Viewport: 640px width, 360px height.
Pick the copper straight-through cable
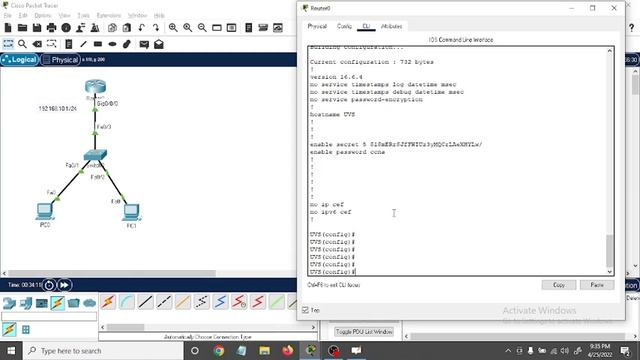pos(145,302)
